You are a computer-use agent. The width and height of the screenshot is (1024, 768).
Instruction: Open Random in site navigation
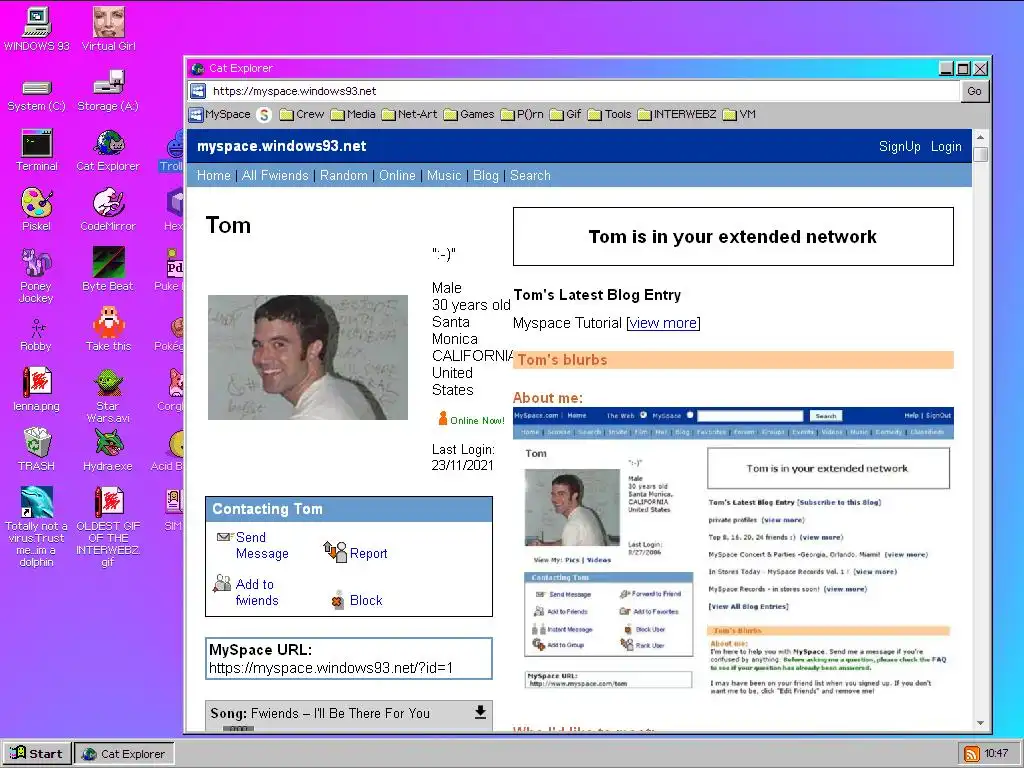pos(344,176)
